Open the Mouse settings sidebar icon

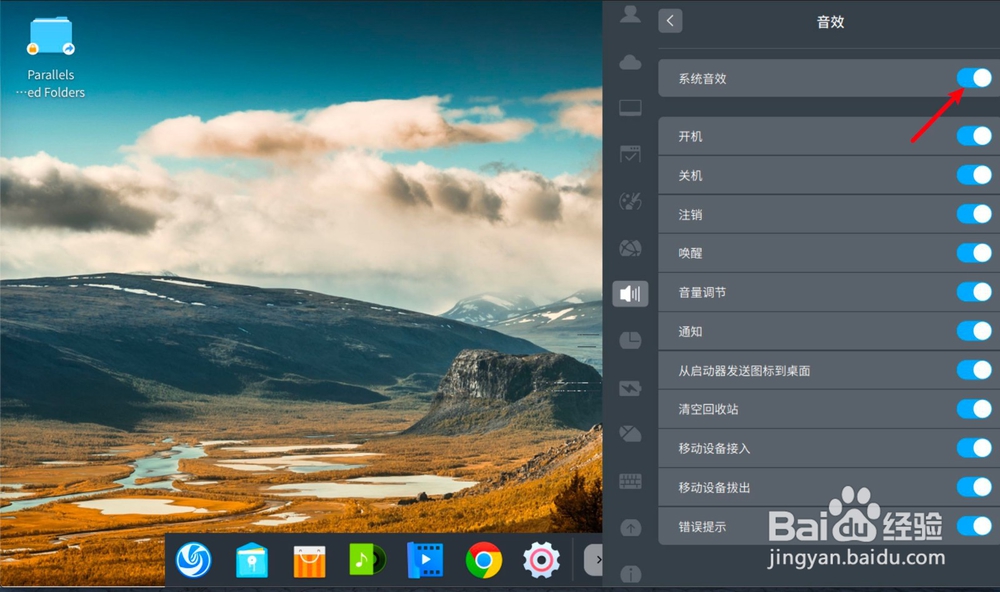[630, 434]
